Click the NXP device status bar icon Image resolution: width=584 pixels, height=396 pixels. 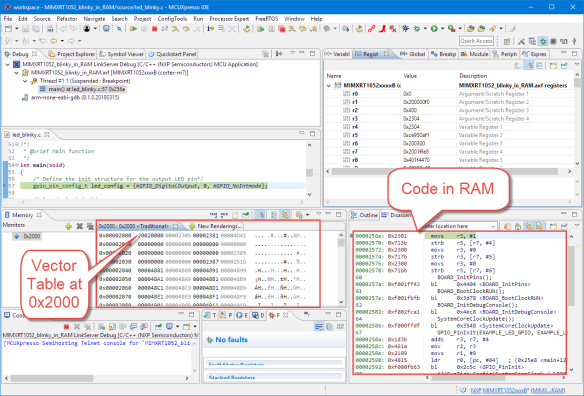click(x=463, y=390)
